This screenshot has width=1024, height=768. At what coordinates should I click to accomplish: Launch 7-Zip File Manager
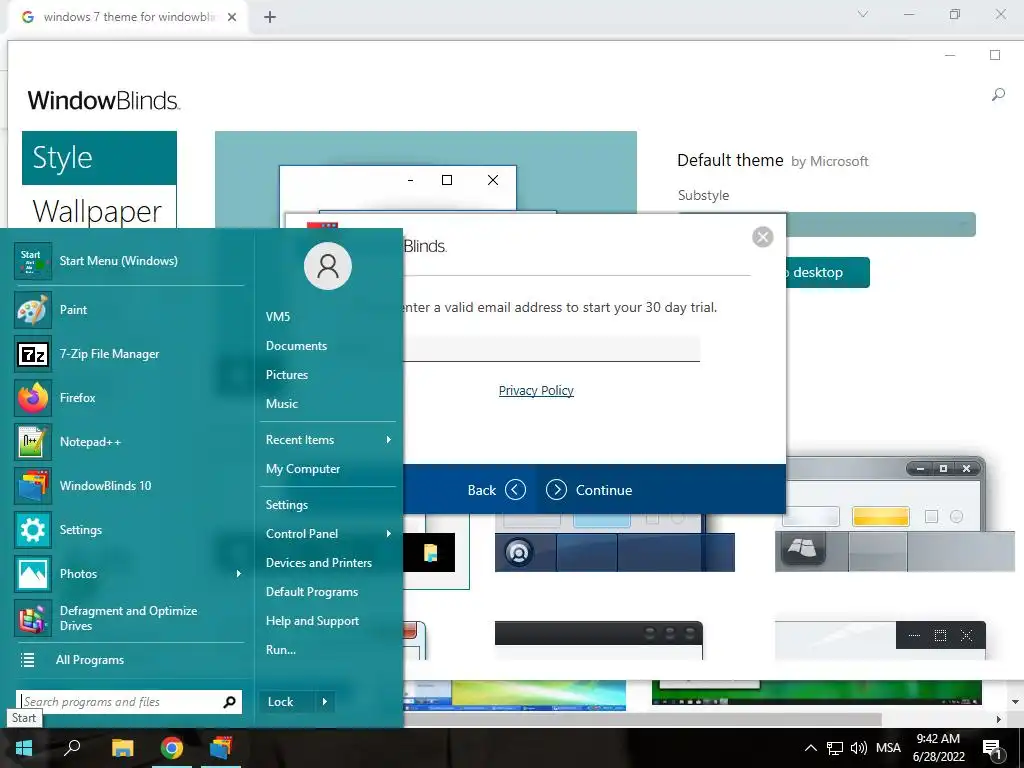pos(129,354)
